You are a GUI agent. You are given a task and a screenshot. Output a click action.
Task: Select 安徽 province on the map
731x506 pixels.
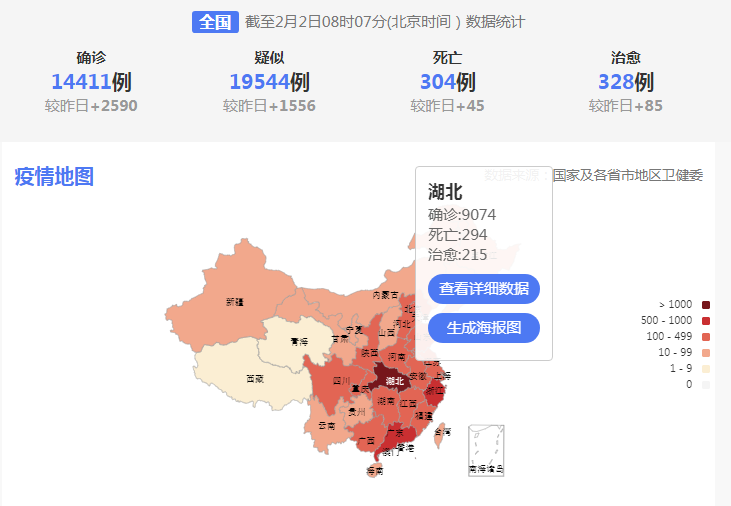(418, 376)
